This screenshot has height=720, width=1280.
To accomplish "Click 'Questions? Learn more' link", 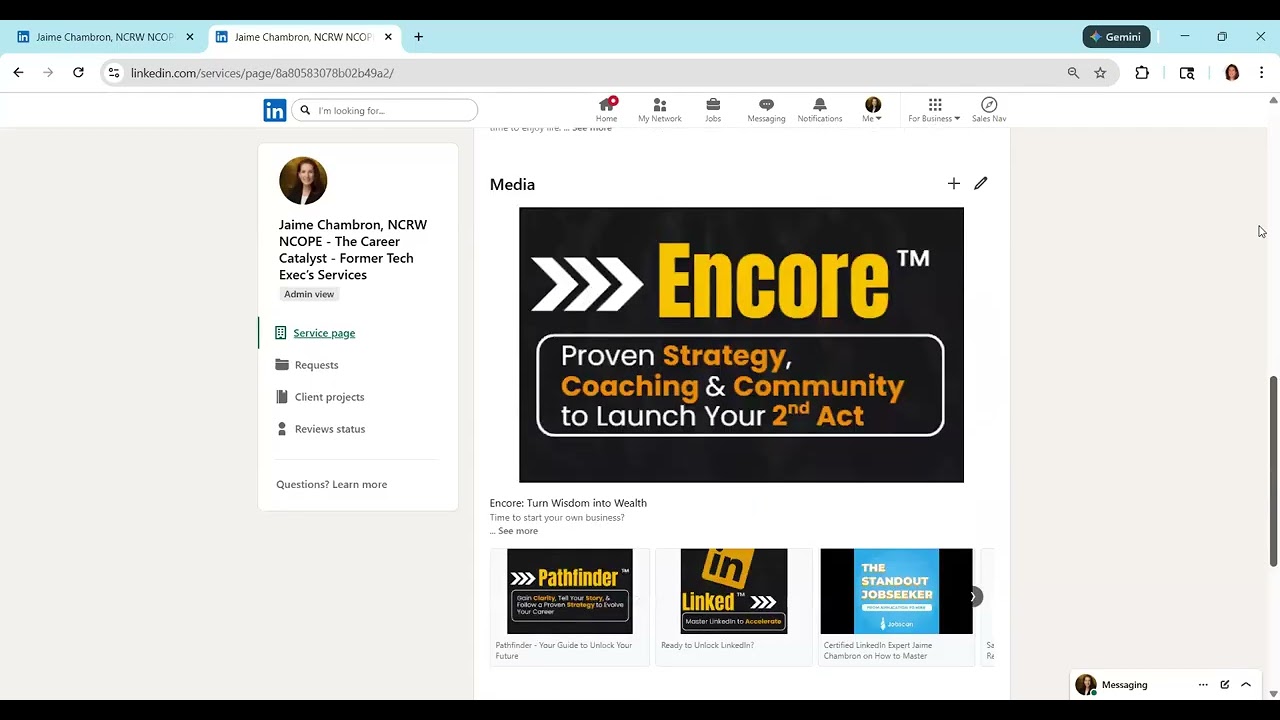I will click(331, 484).
